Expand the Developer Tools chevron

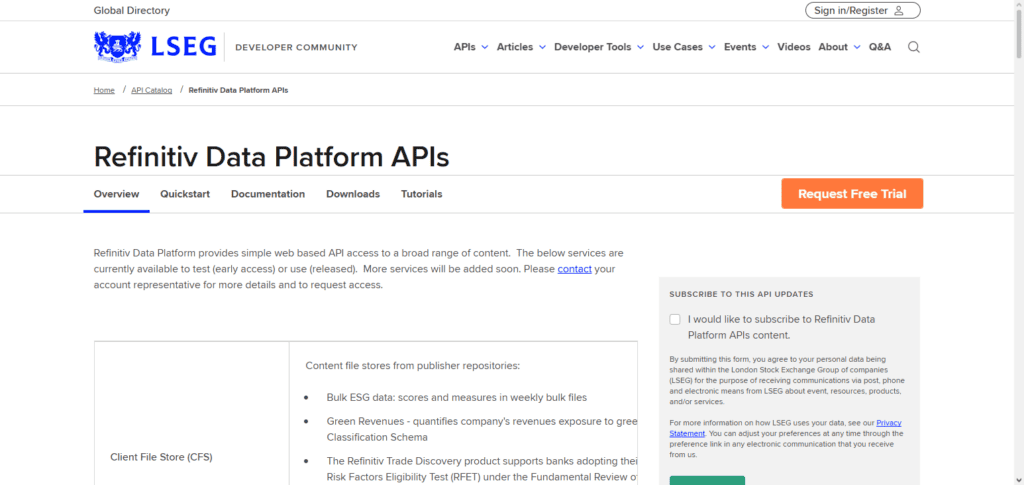(x=640, y=48)
